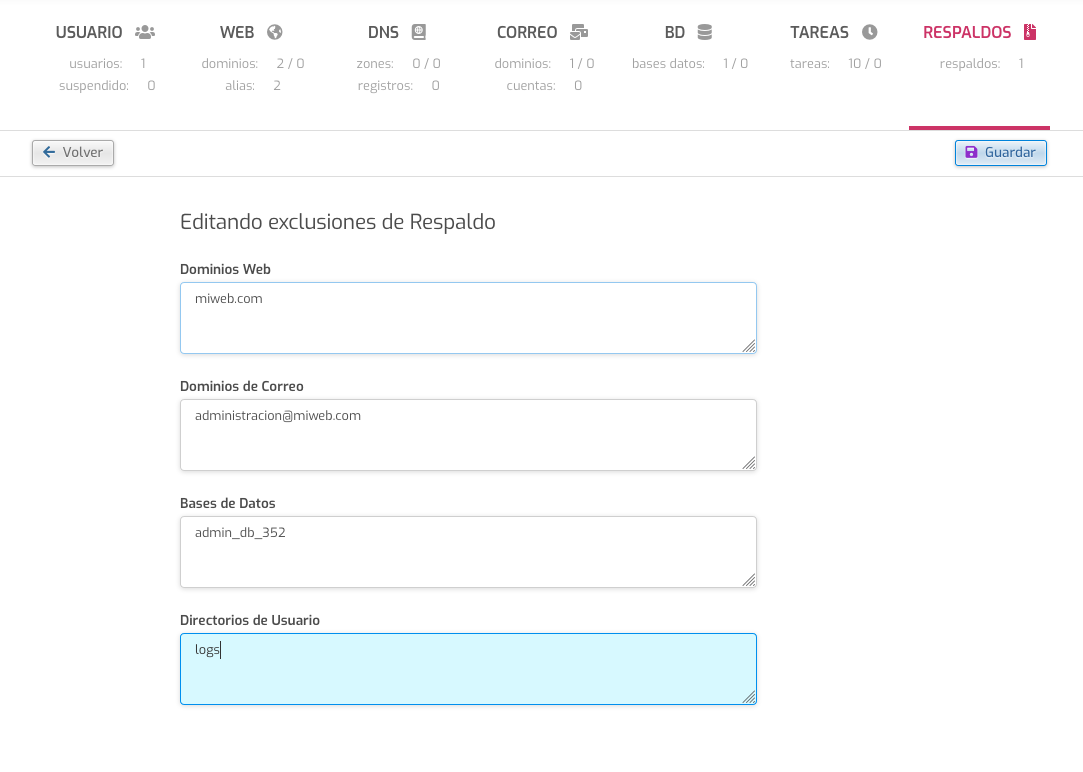Click the 'Editando exclusiones de Respaldo' heading
The image size is (1083, 772).
coord(338,222)
